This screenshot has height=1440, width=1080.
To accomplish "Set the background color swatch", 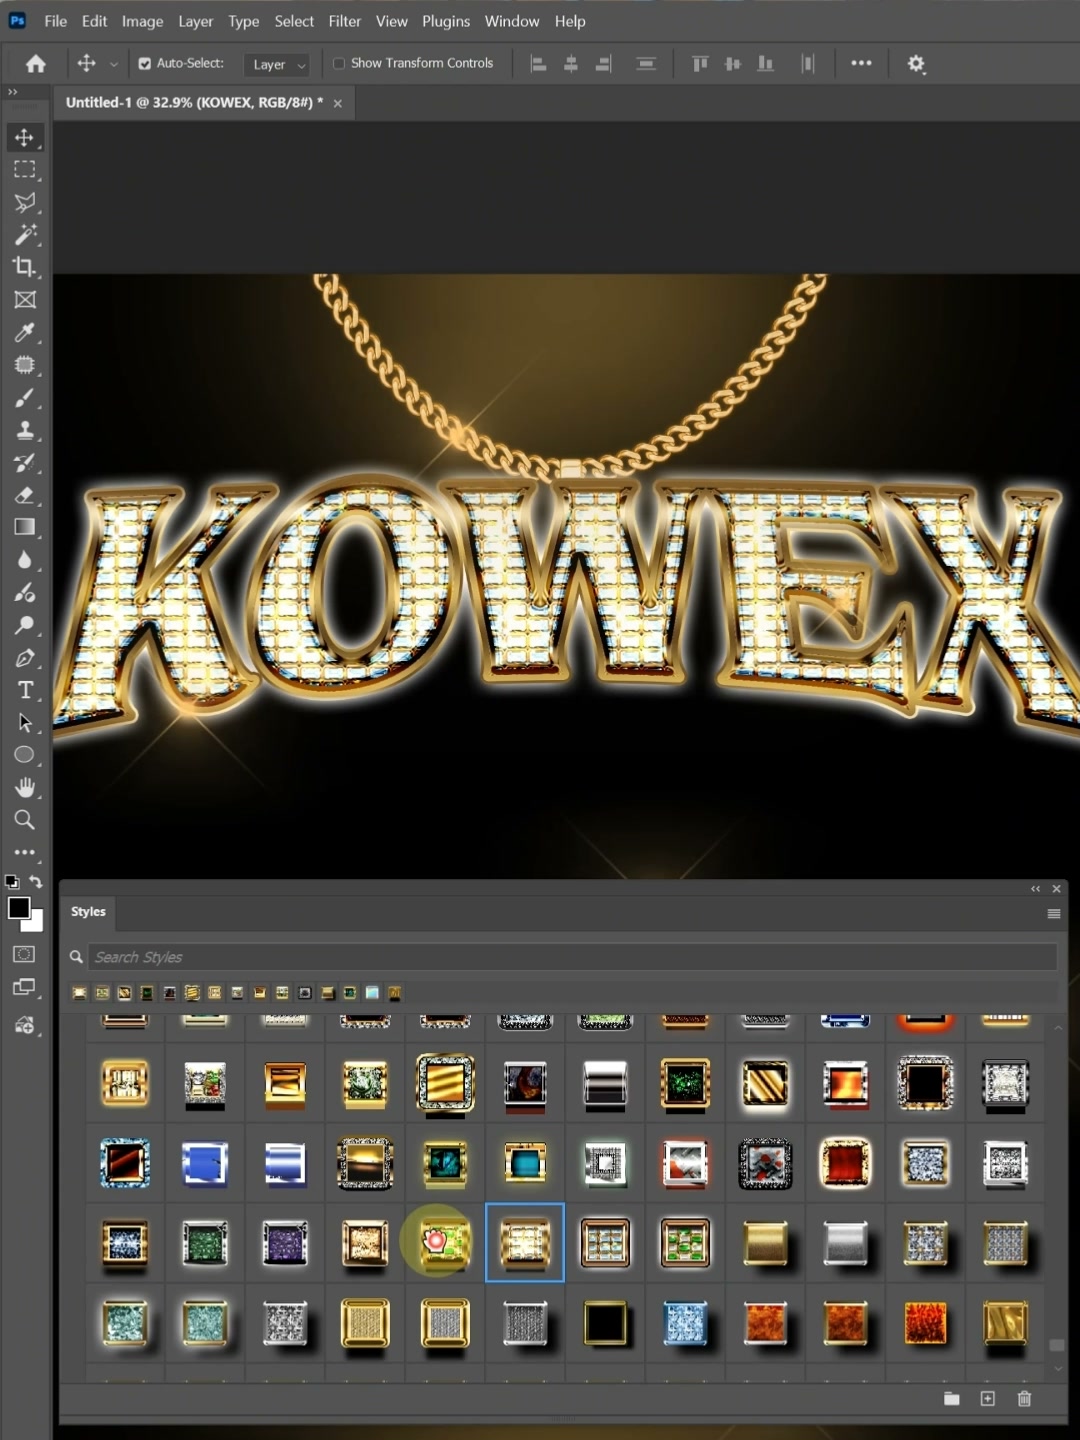I will (x=36, y=923).
